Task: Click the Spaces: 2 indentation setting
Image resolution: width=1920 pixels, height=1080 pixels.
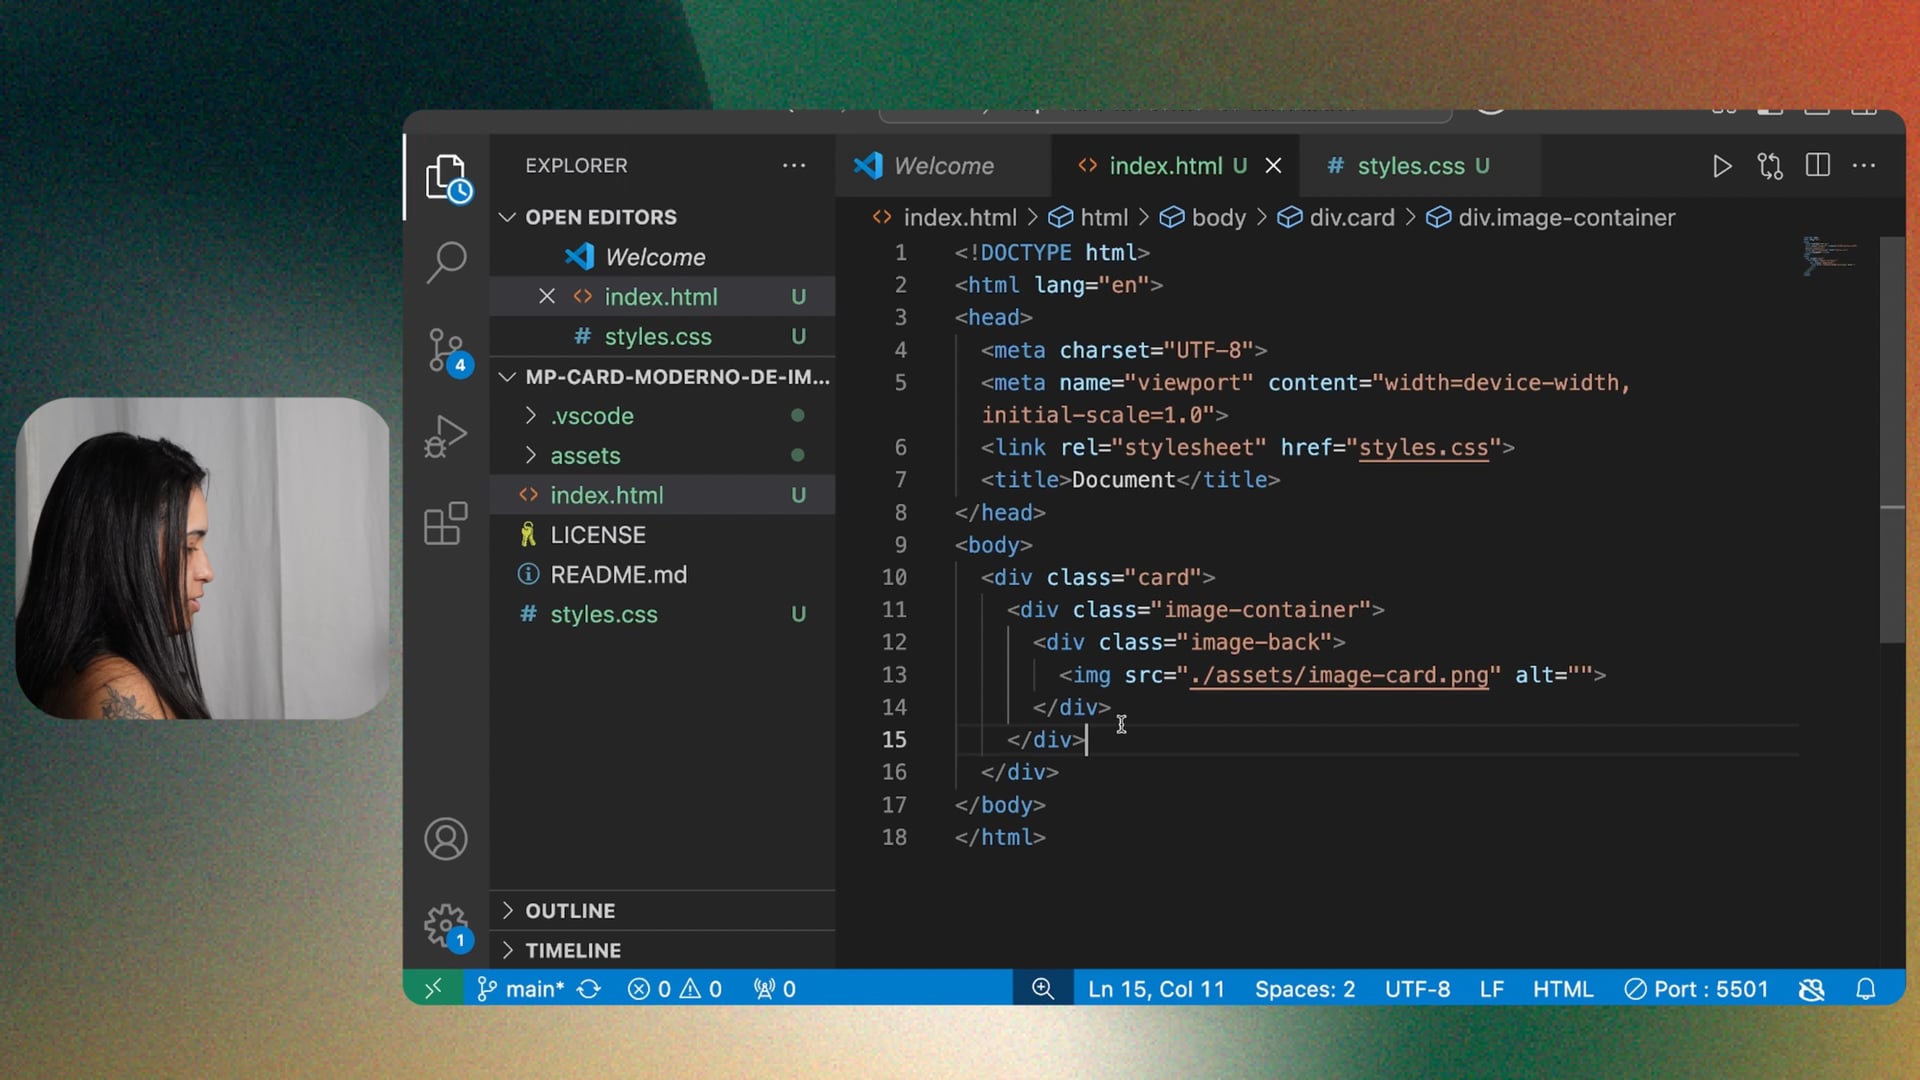Action: click(1304, 989)
